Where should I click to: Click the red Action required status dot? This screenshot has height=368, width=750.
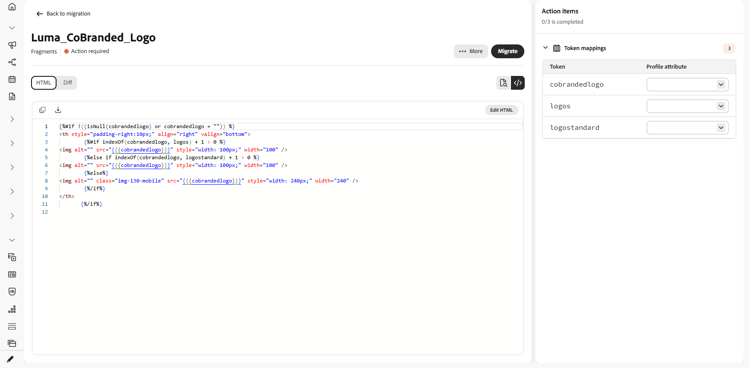[66, 51]
